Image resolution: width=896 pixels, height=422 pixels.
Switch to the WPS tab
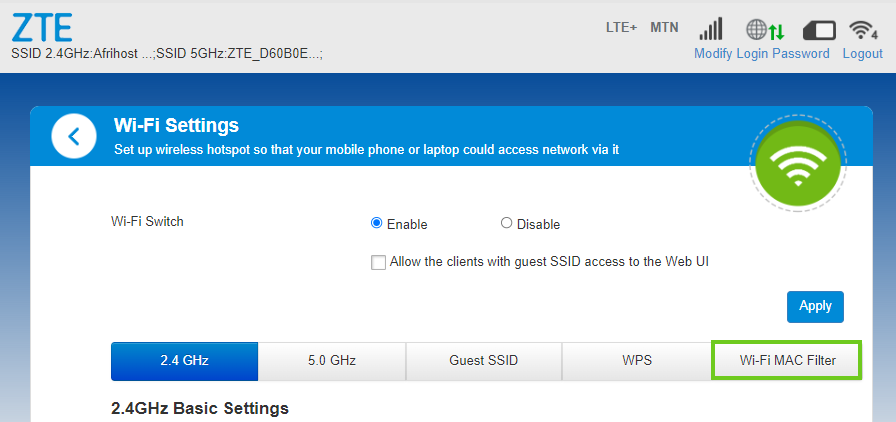(x=635, y=361)
